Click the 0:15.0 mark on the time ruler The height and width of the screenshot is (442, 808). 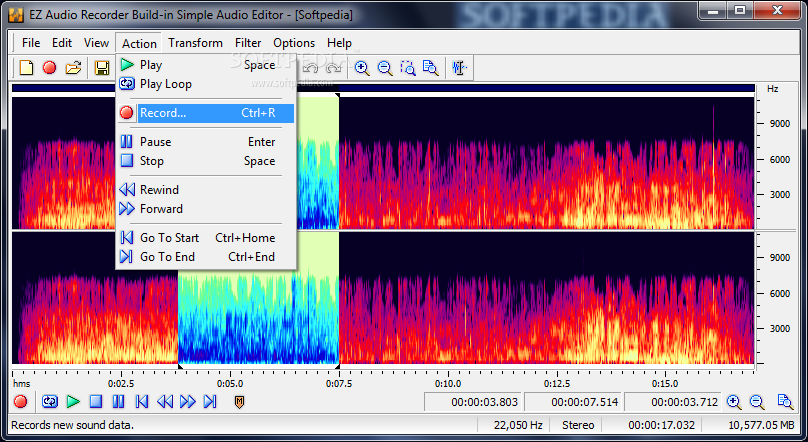(665, 384)
